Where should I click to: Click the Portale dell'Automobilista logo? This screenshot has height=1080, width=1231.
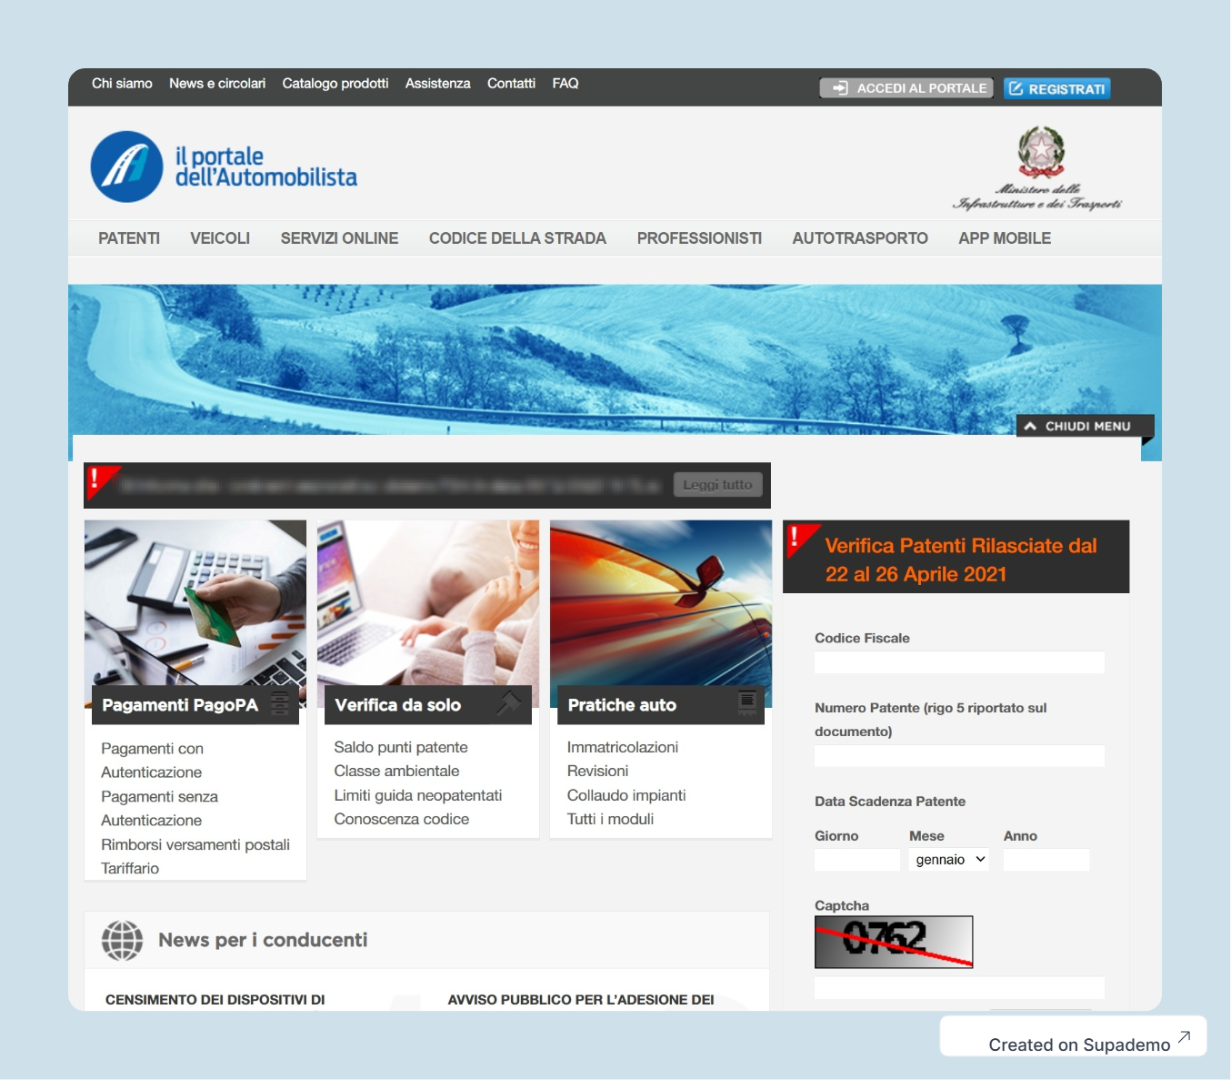[224, 167]
